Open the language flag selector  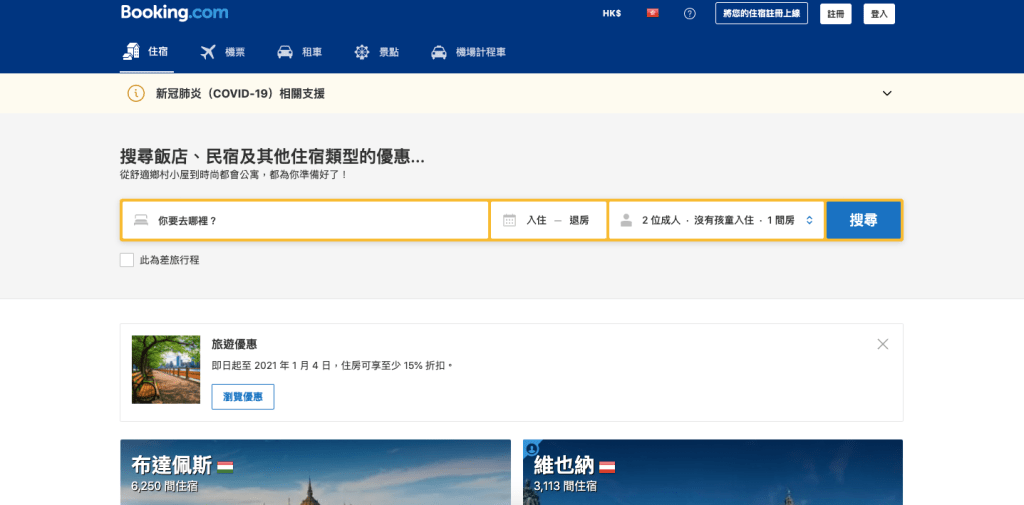tap(653, 14)
